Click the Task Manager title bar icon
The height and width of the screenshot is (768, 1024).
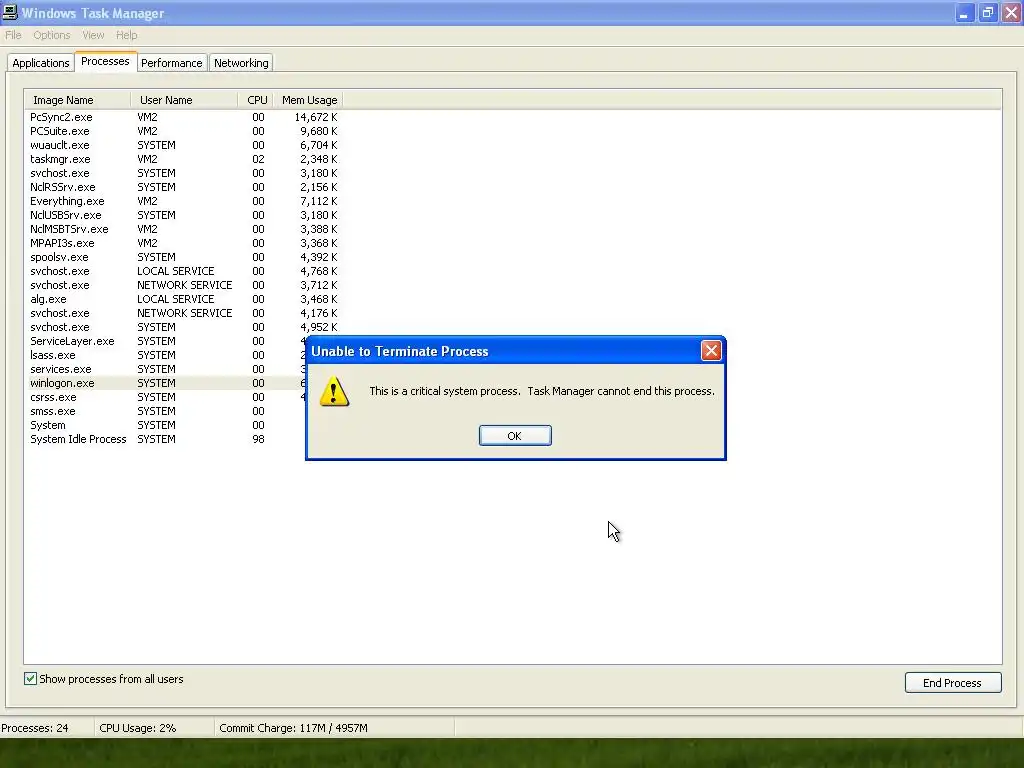[x=10, y=12]
